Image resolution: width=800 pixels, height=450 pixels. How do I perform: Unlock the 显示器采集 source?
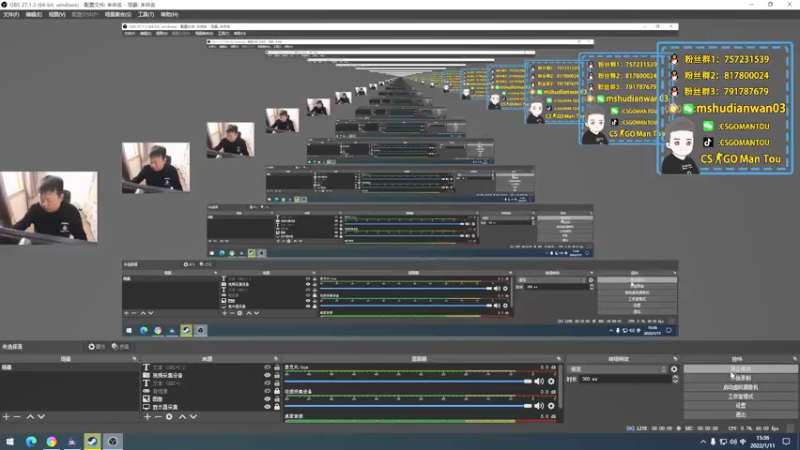pyautogui.click(x=277, y=407)
